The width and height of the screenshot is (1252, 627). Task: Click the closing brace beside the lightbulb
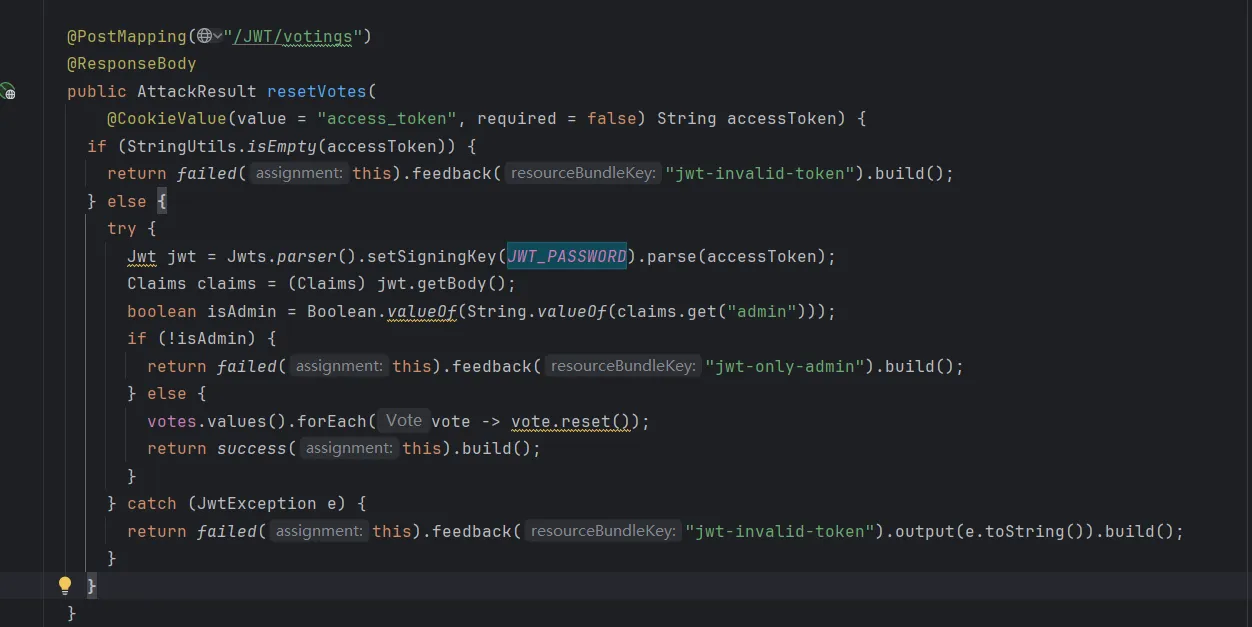[92, 584]
